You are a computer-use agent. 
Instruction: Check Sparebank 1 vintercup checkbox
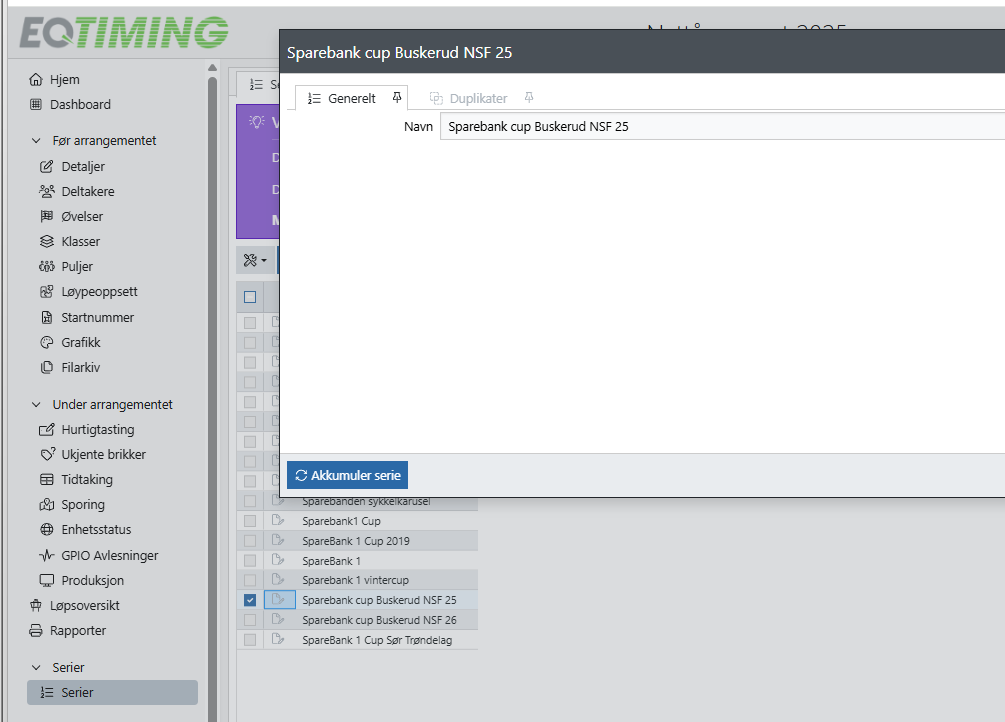point(250,580)
